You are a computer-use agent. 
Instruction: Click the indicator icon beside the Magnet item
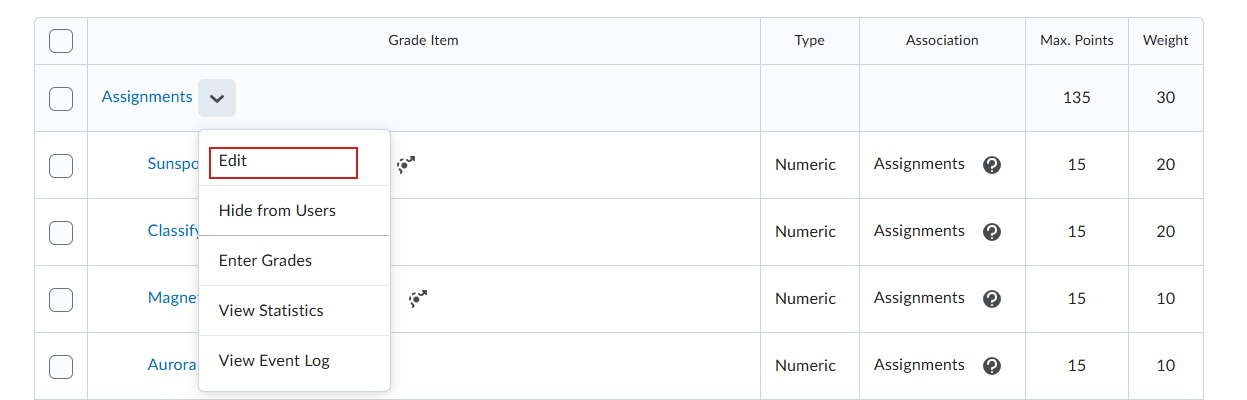click(x=418, y=298)
